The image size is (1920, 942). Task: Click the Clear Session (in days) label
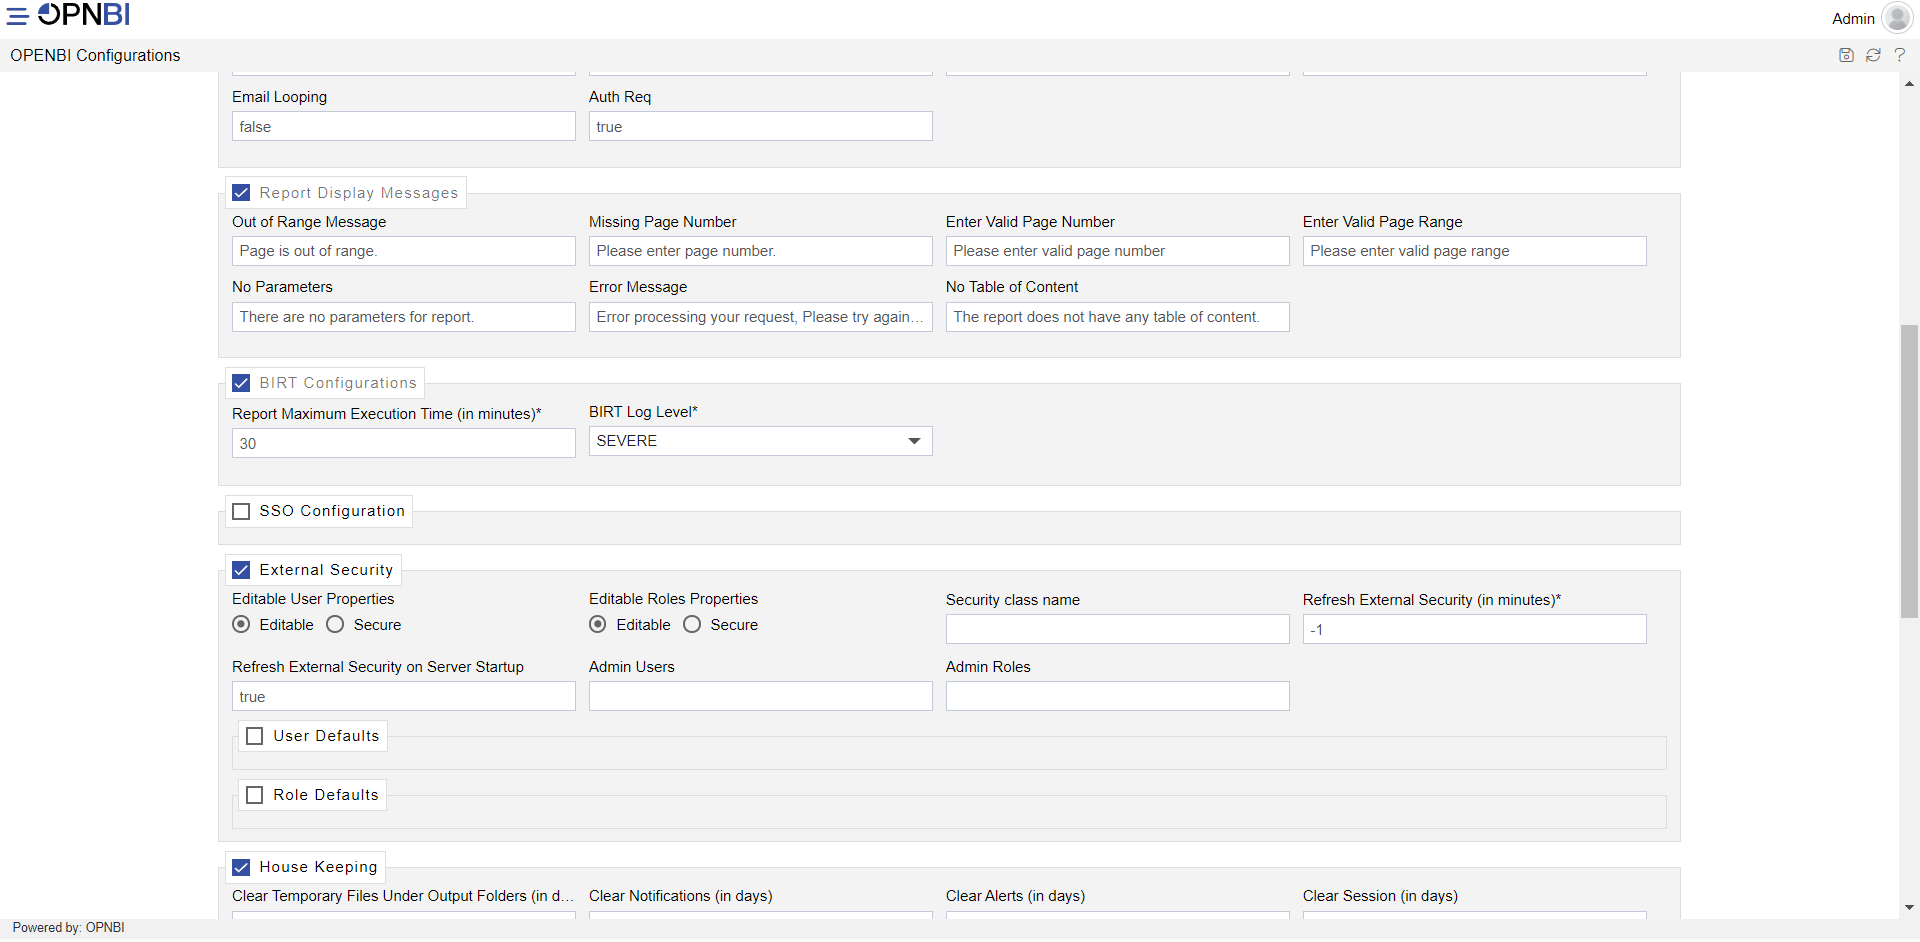(1380, 896)
